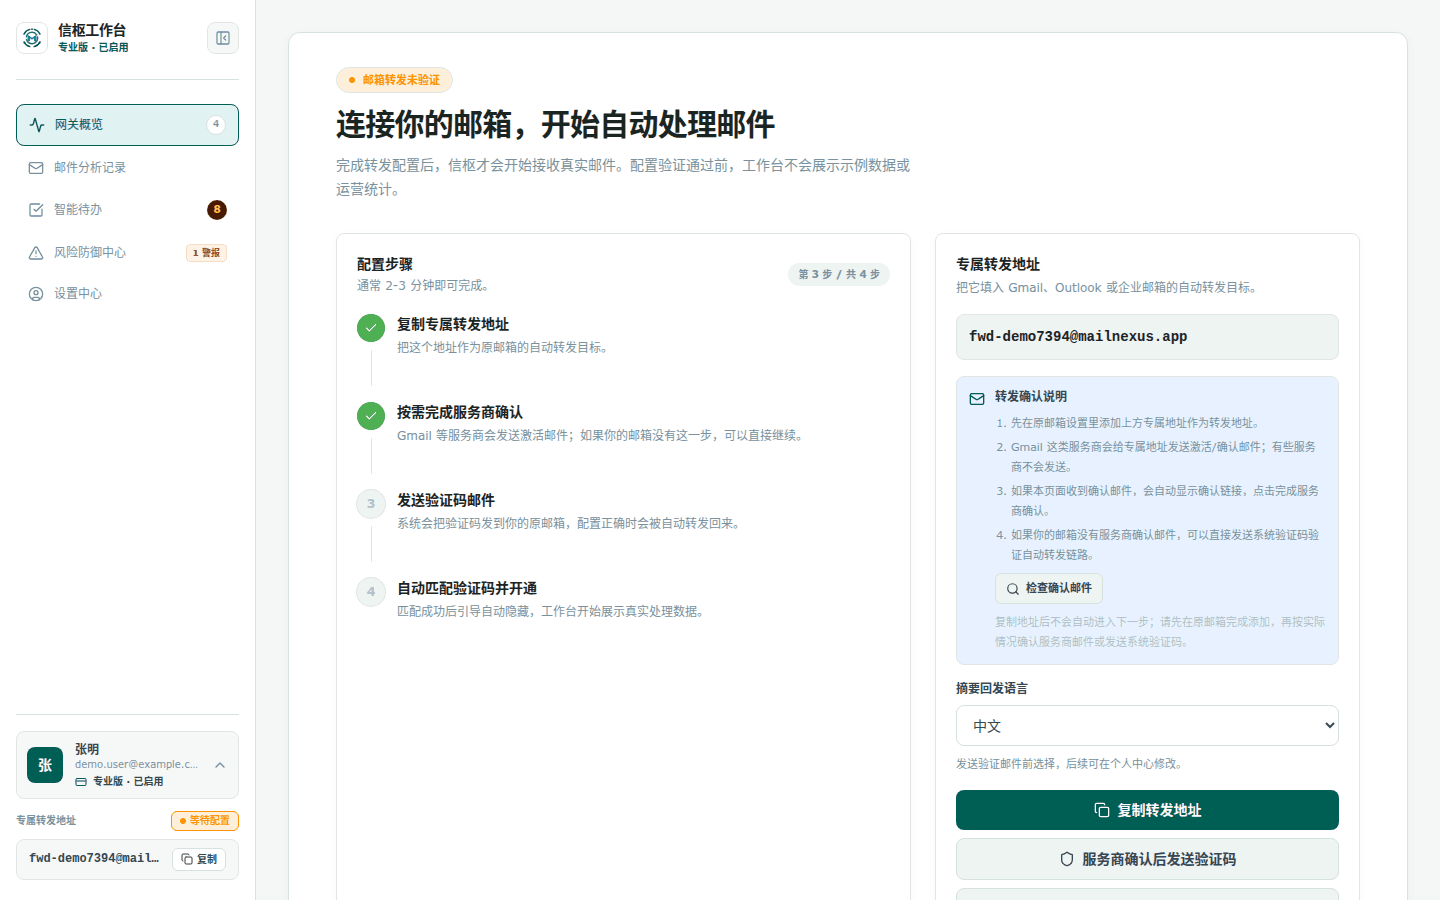Click the 检查确认邮件 button
This screenshot has height=900, width=1440.
[x=1049, y=589]
